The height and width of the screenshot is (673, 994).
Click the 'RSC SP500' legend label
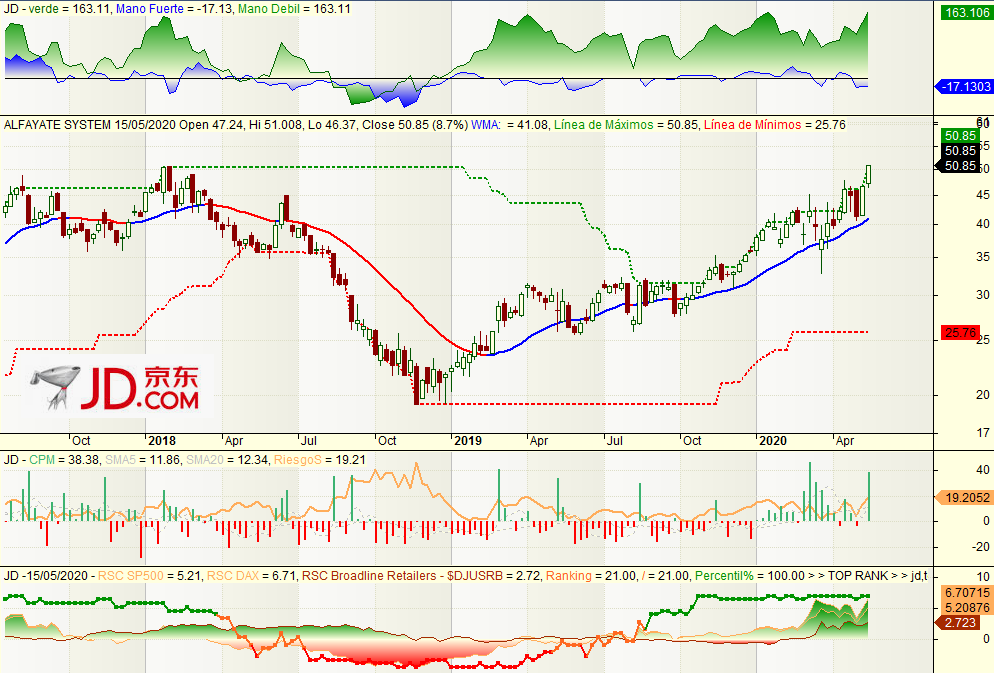coord(131,575)
